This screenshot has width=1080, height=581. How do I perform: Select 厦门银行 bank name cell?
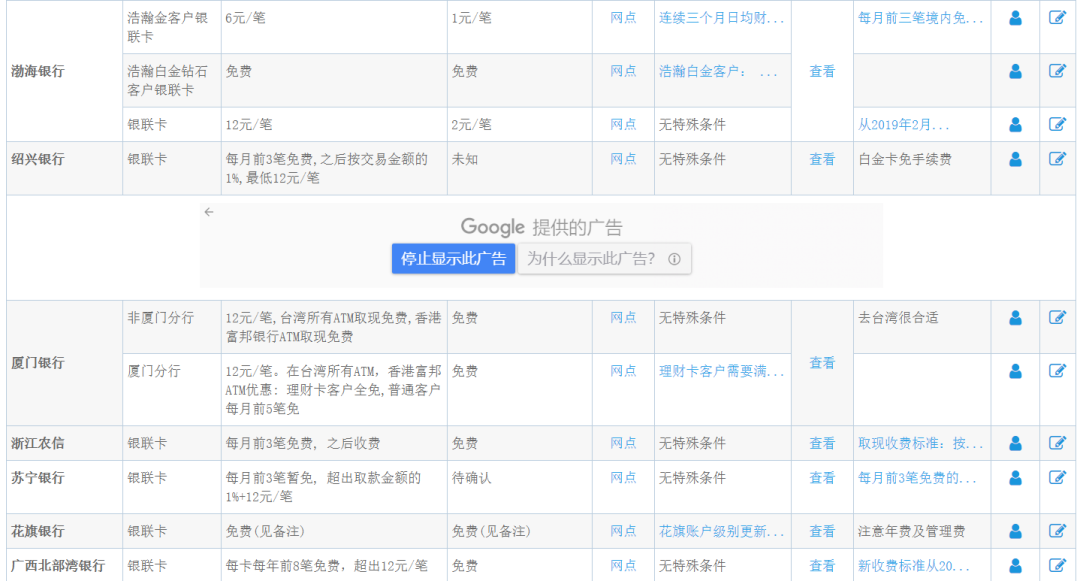(65, 363)
